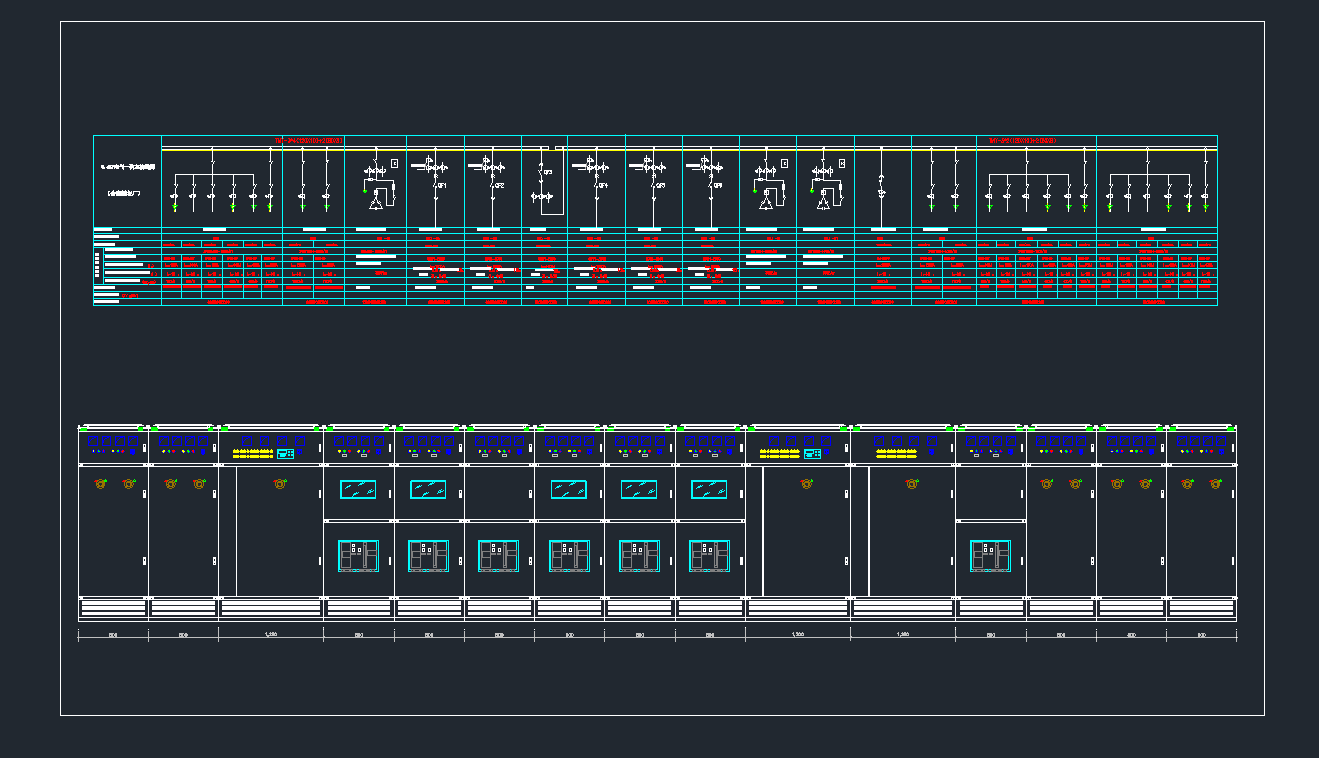
Task: Select yellow indicator strip on third cabinet
Action: 253,453
